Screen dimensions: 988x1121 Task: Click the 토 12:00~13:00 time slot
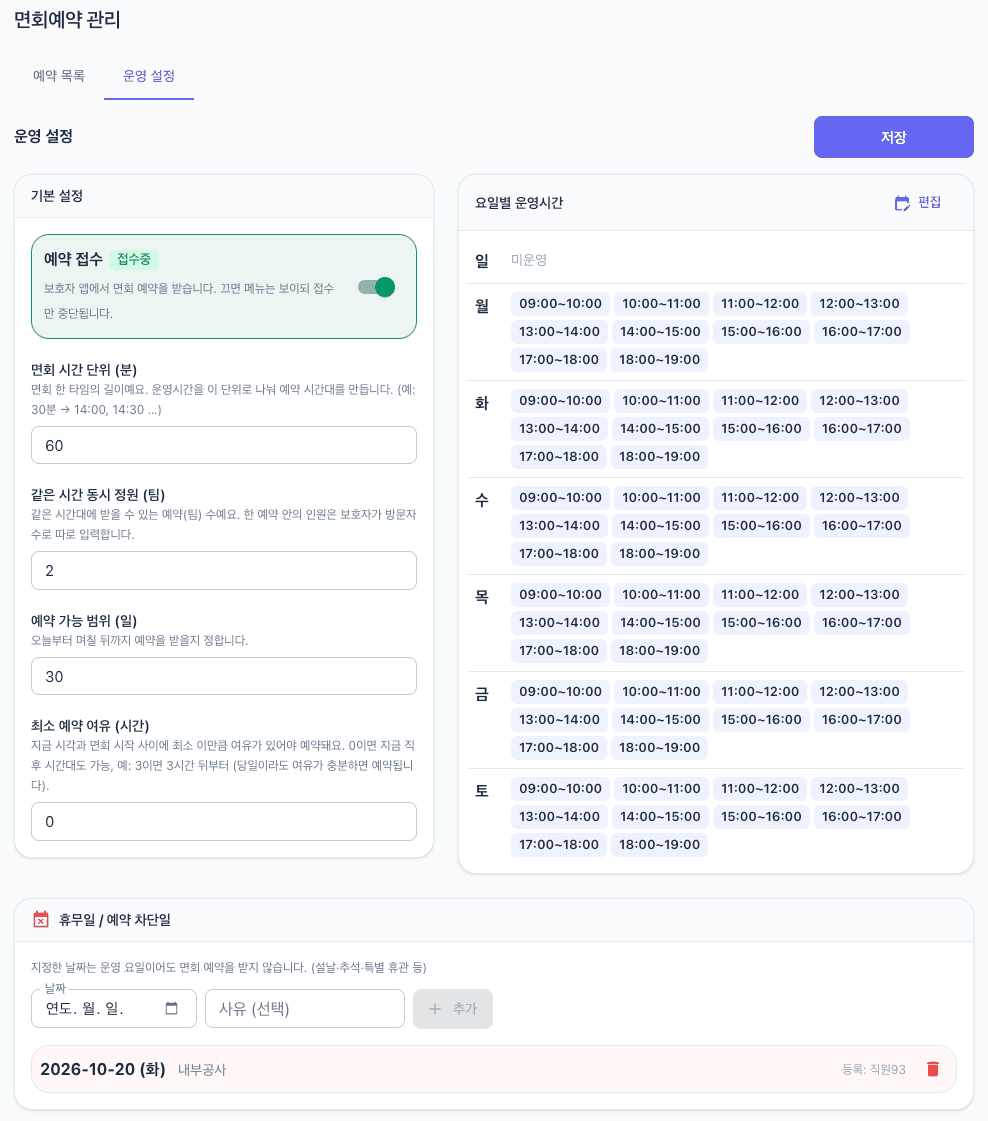859,789
